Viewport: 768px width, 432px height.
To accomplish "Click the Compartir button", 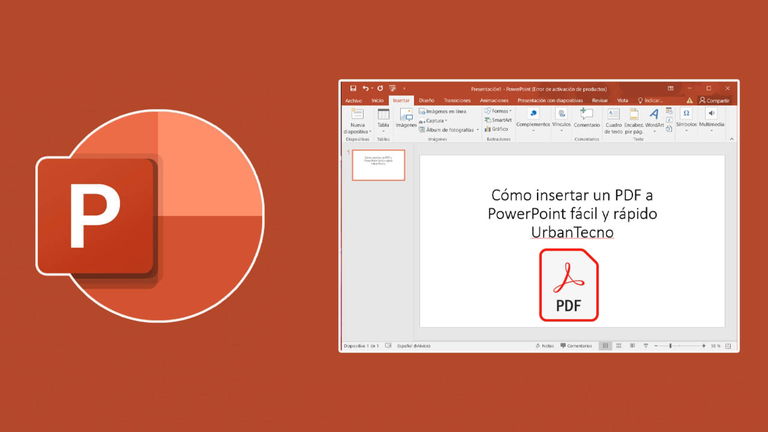I will tap(714, 100).
